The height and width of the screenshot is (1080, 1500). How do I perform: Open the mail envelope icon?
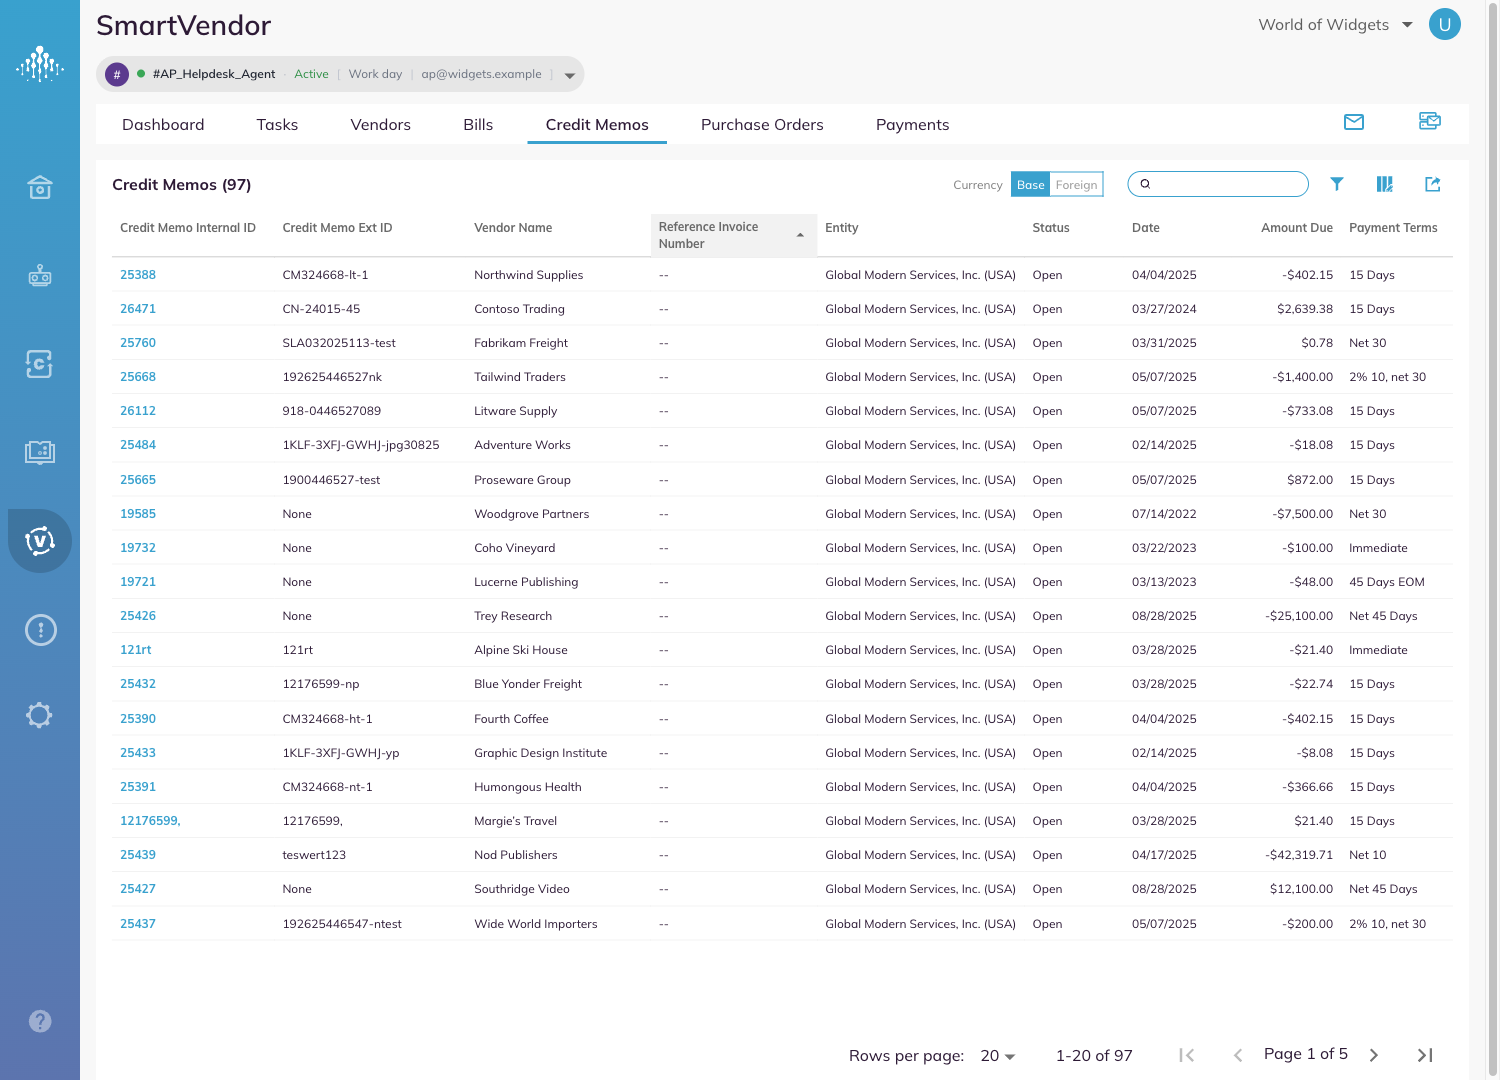[1354, 122]
